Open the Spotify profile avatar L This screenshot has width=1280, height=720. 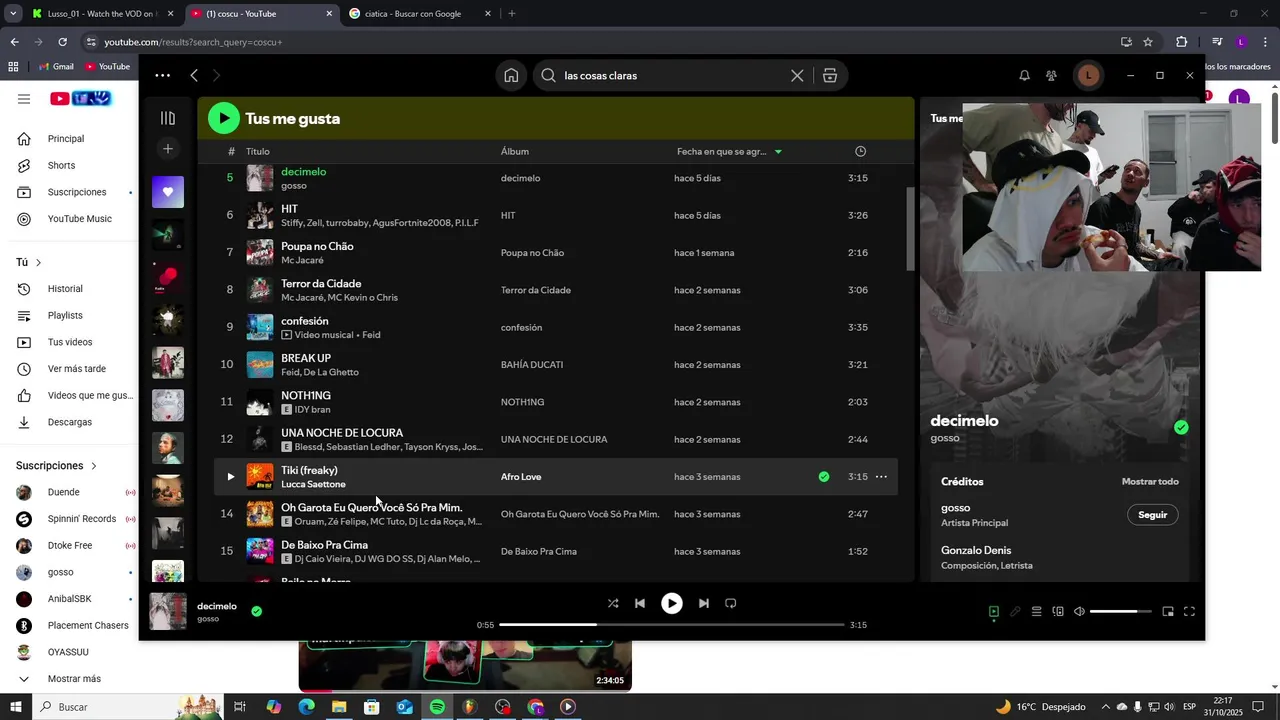pos(1088,76)
